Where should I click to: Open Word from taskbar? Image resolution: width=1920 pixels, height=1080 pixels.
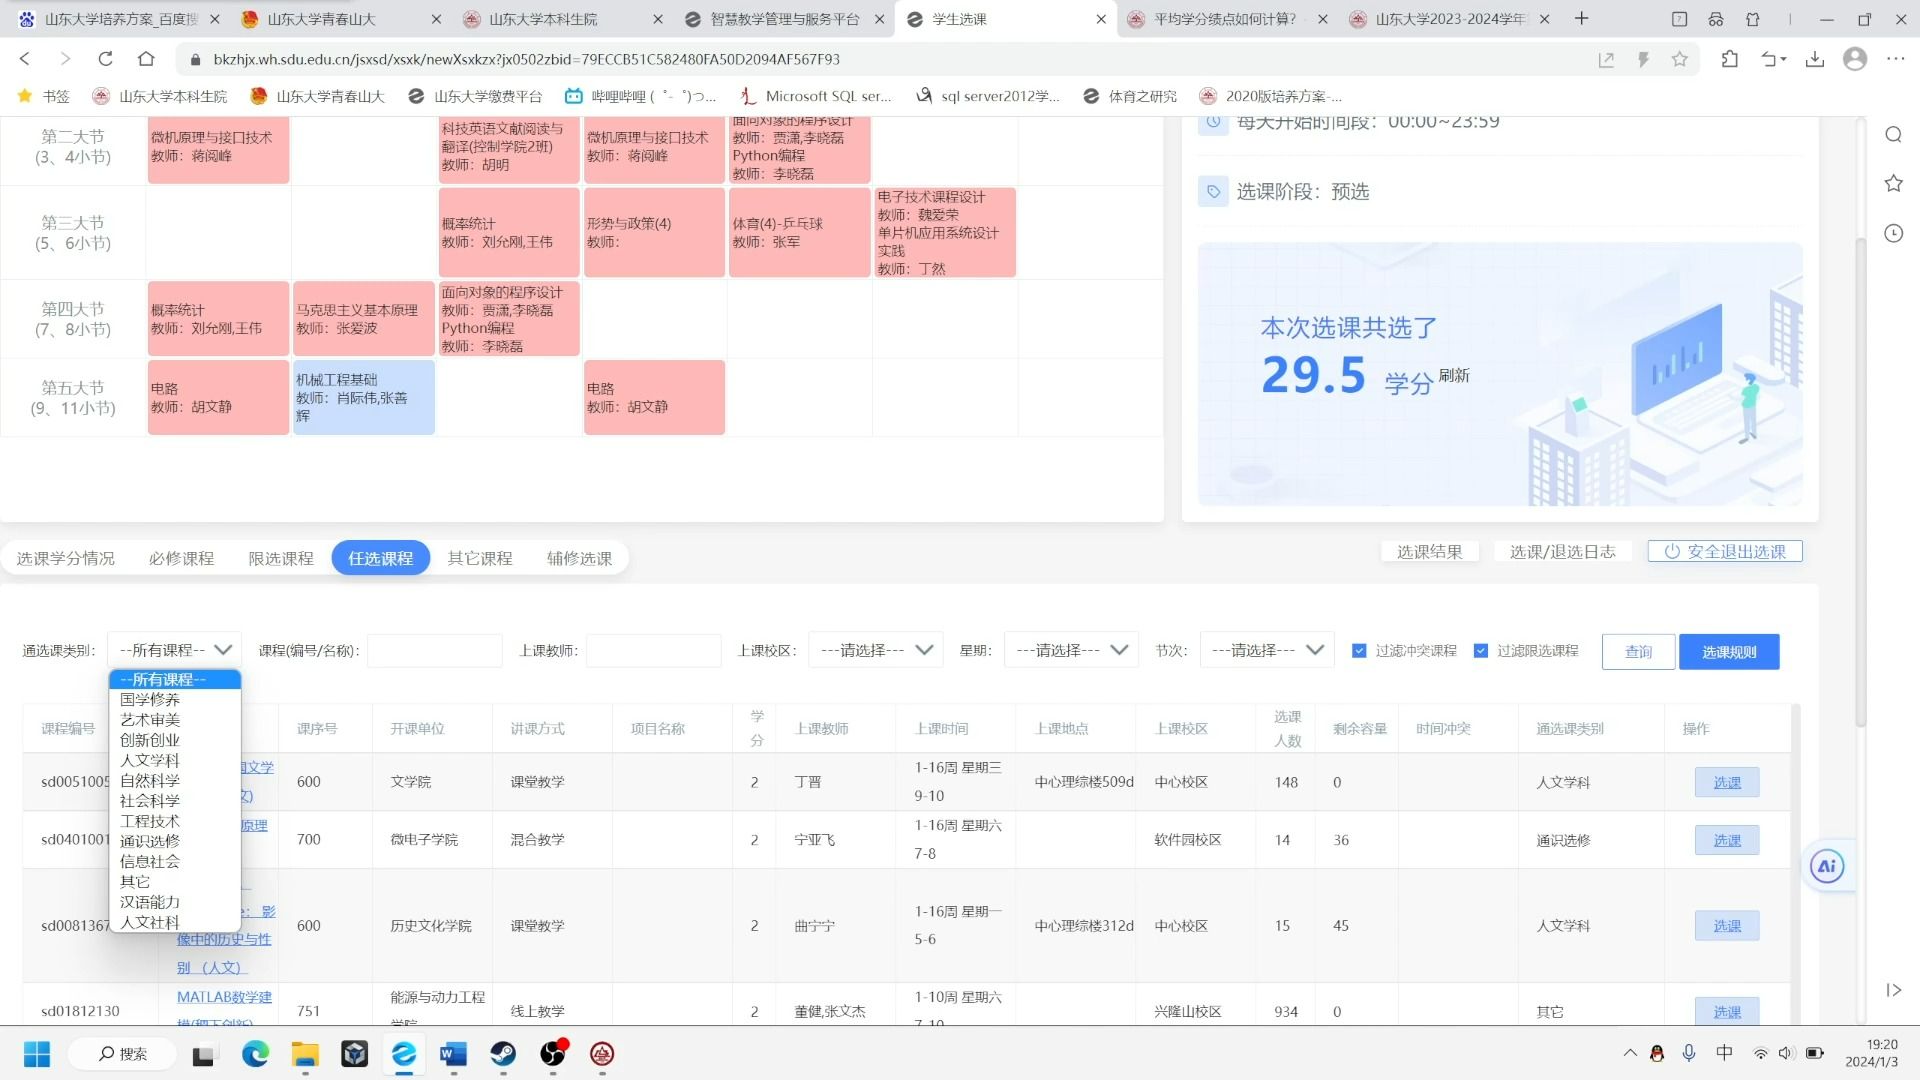pyautogui.click(x=453, y=1054)
